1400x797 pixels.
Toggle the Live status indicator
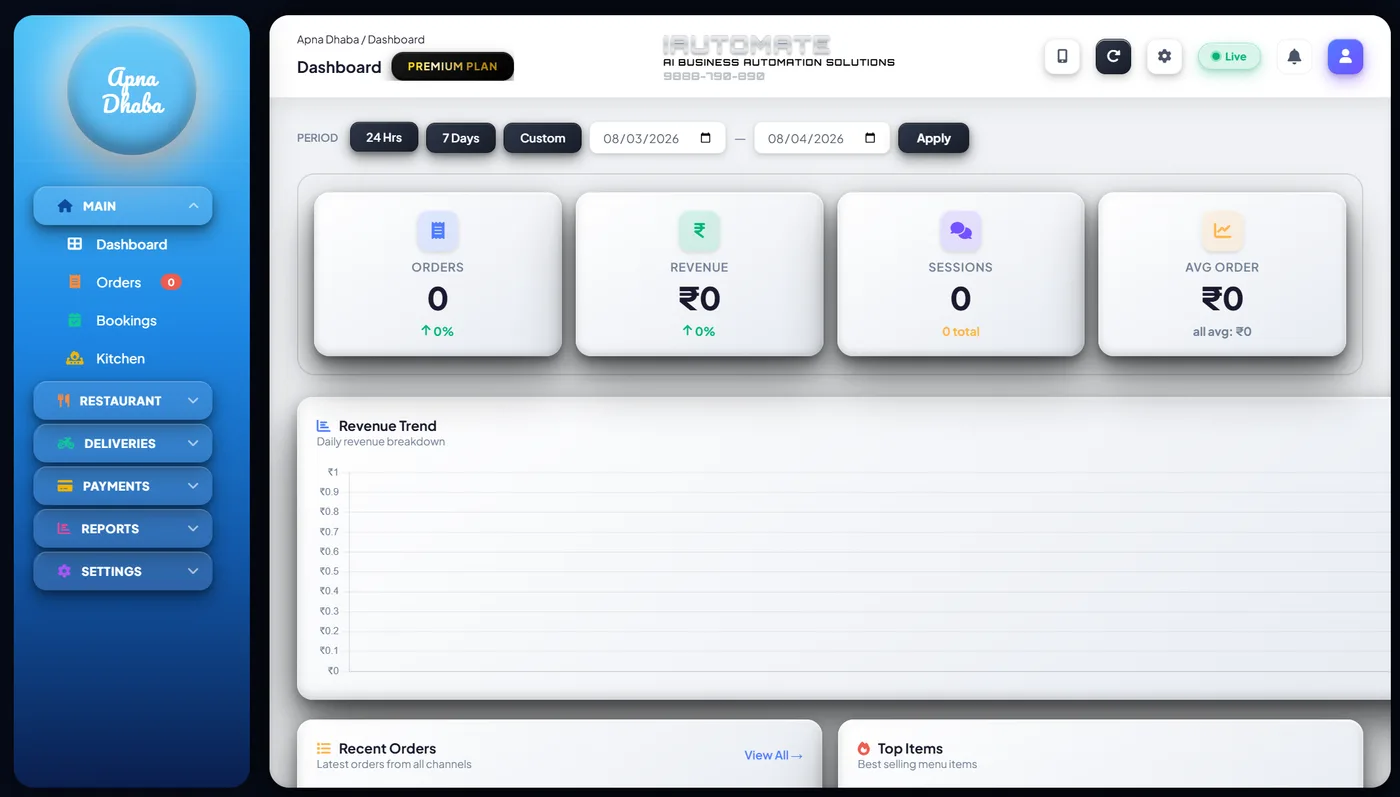pos(1229,56)
